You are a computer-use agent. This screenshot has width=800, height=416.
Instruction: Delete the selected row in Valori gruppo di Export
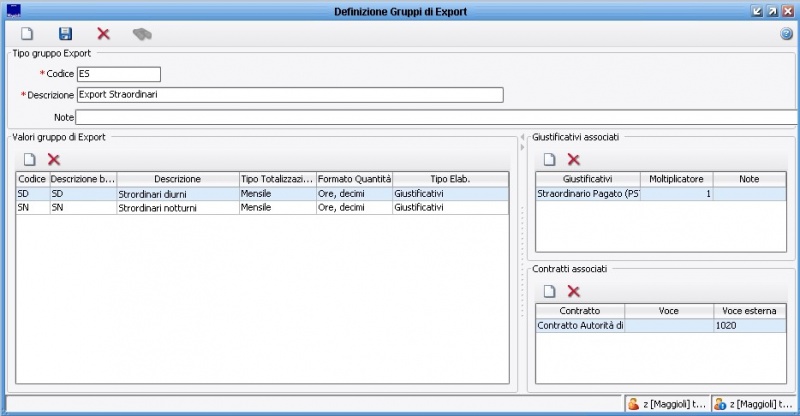click(x=54, y=159)
